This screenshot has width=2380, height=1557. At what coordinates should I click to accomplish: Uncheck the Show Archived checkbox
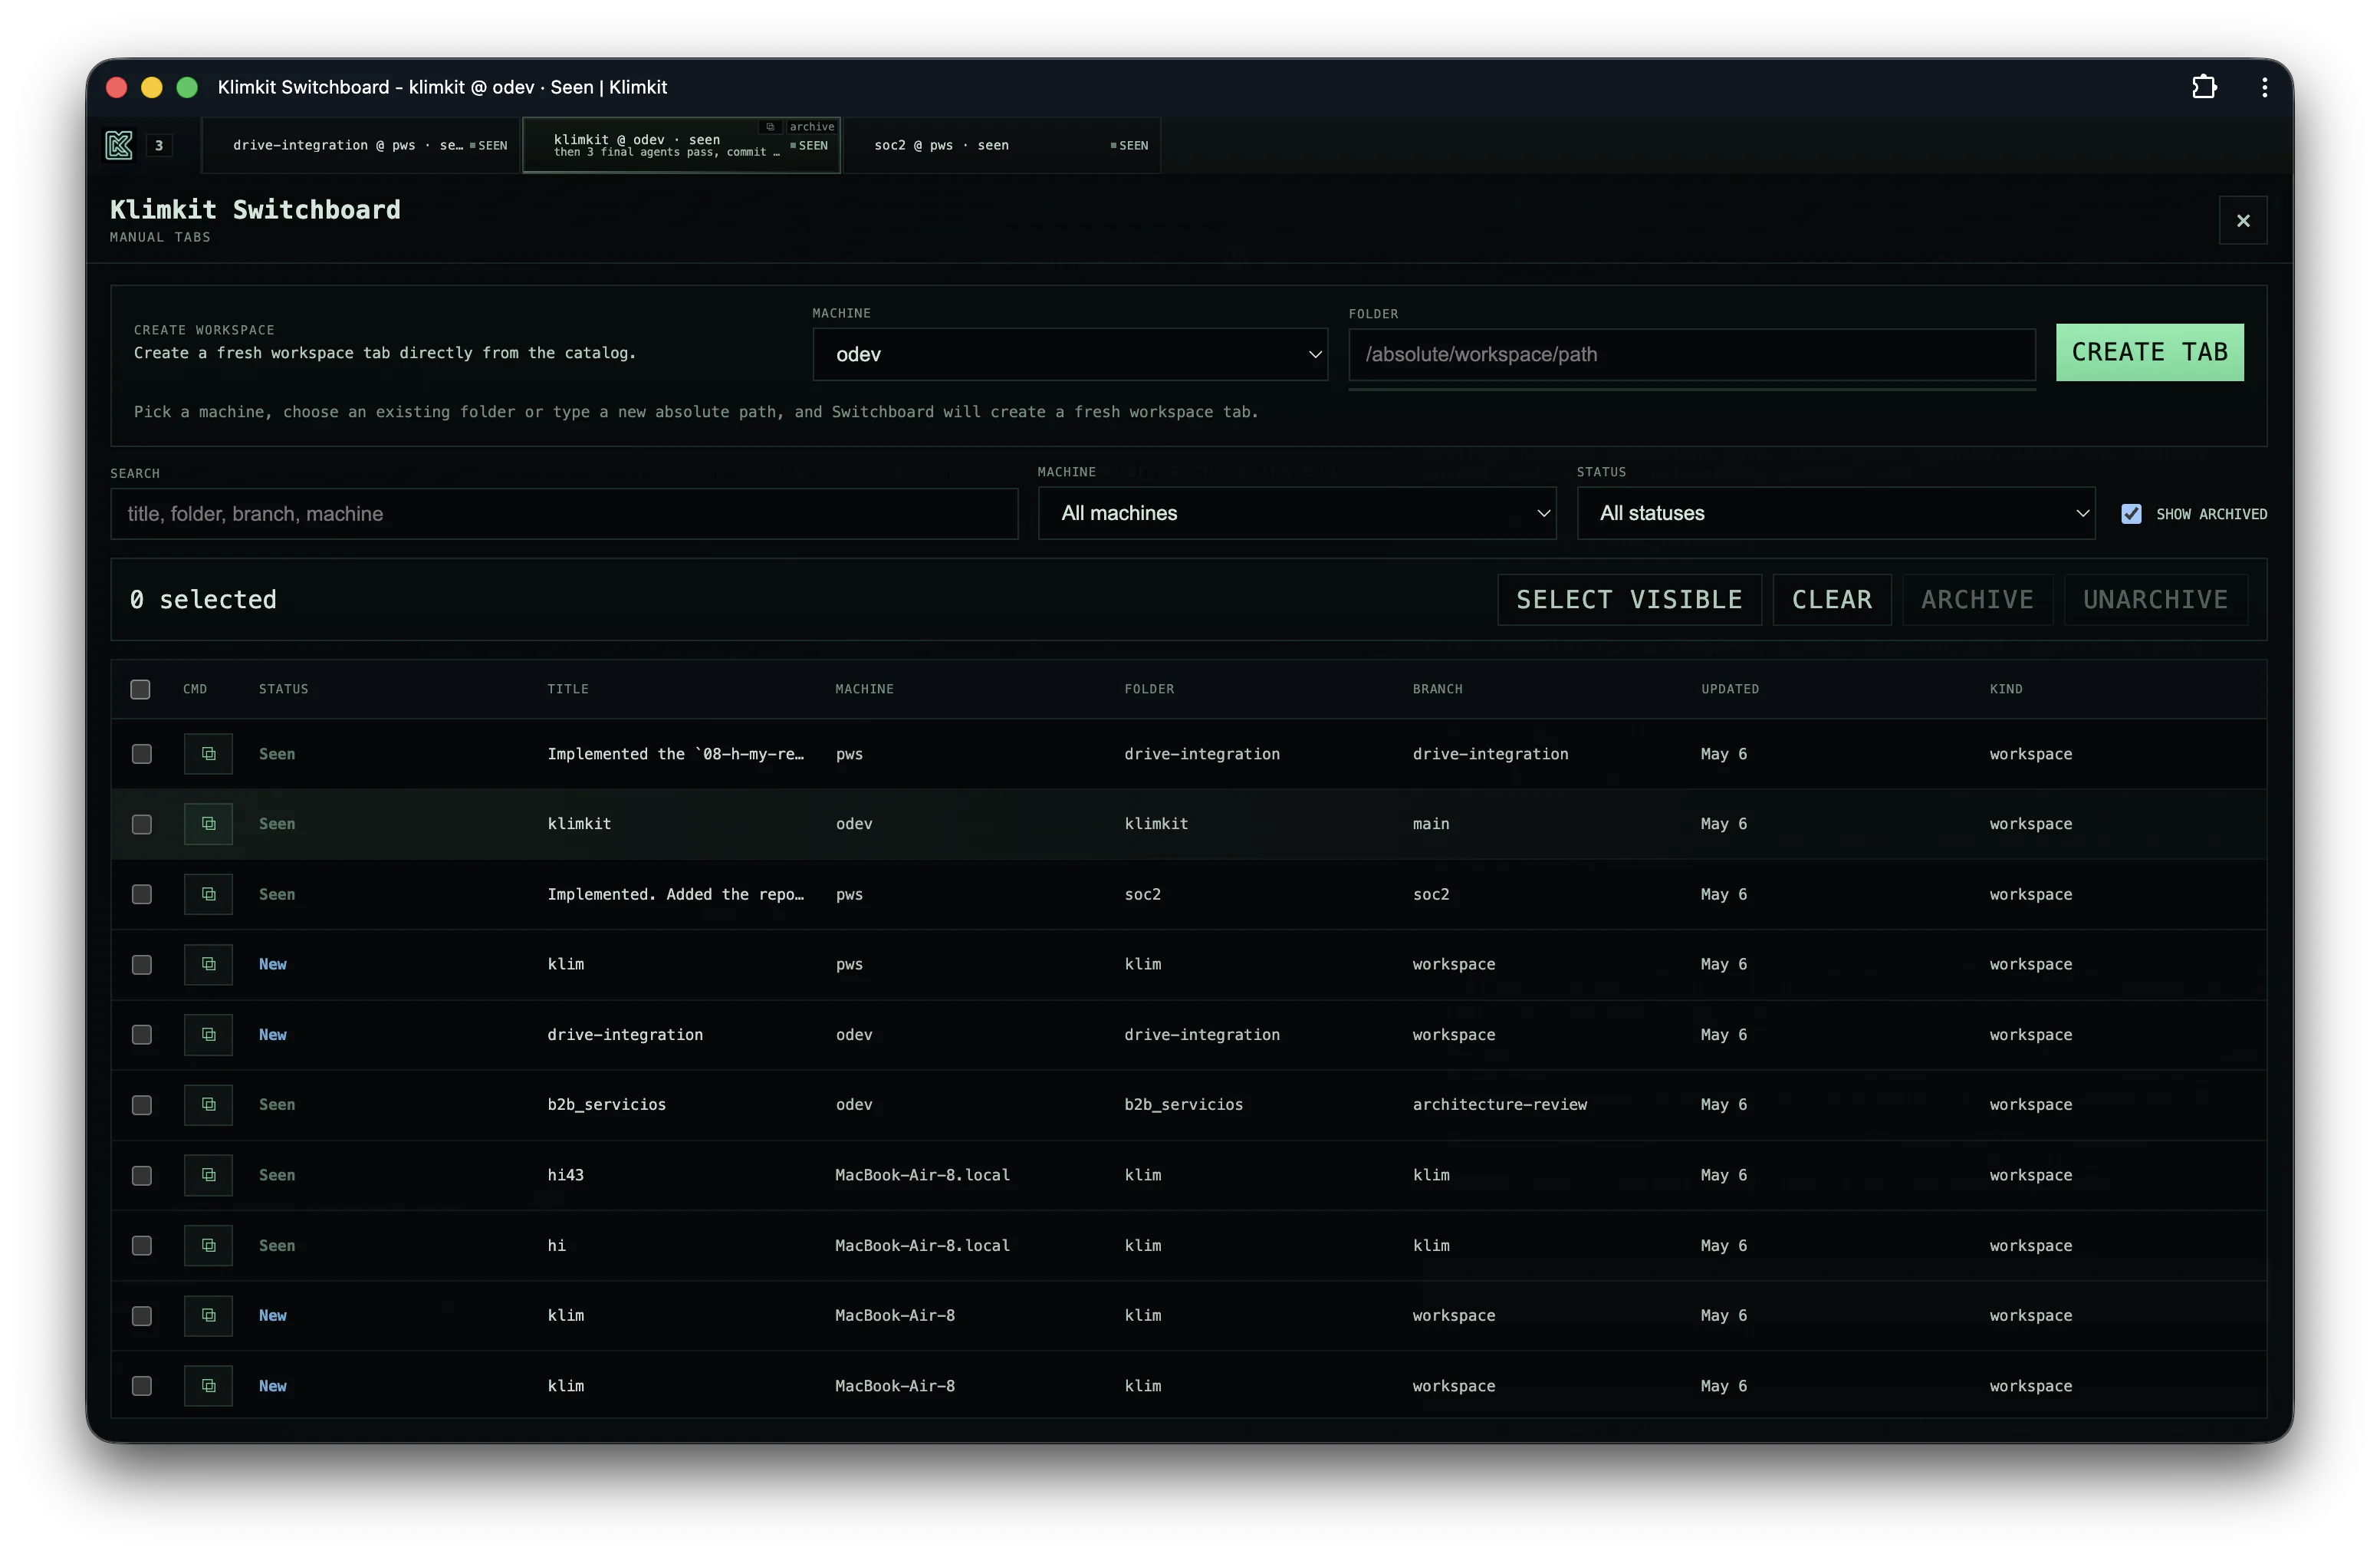tap(2131, 514)
